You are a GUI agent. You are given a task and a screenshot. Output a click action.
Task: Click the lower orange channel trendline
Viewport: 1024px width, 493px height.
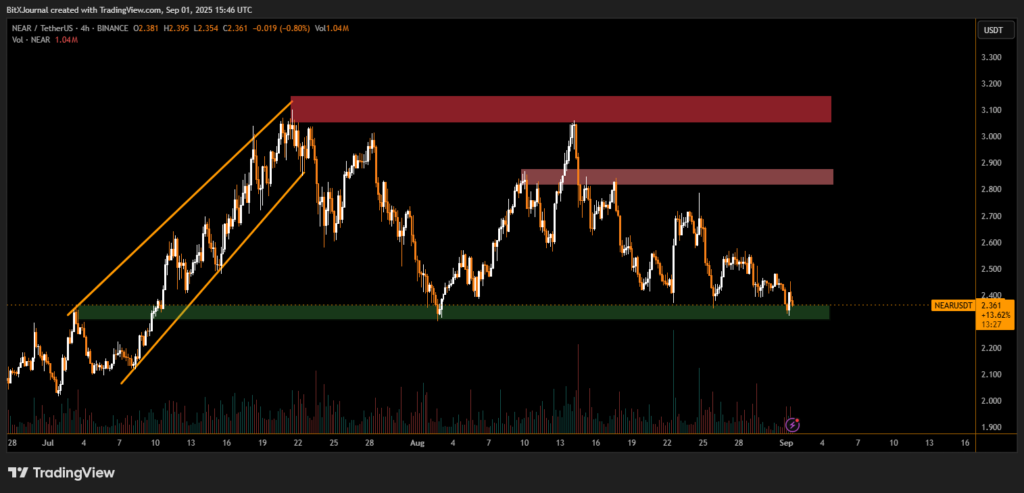212,278
